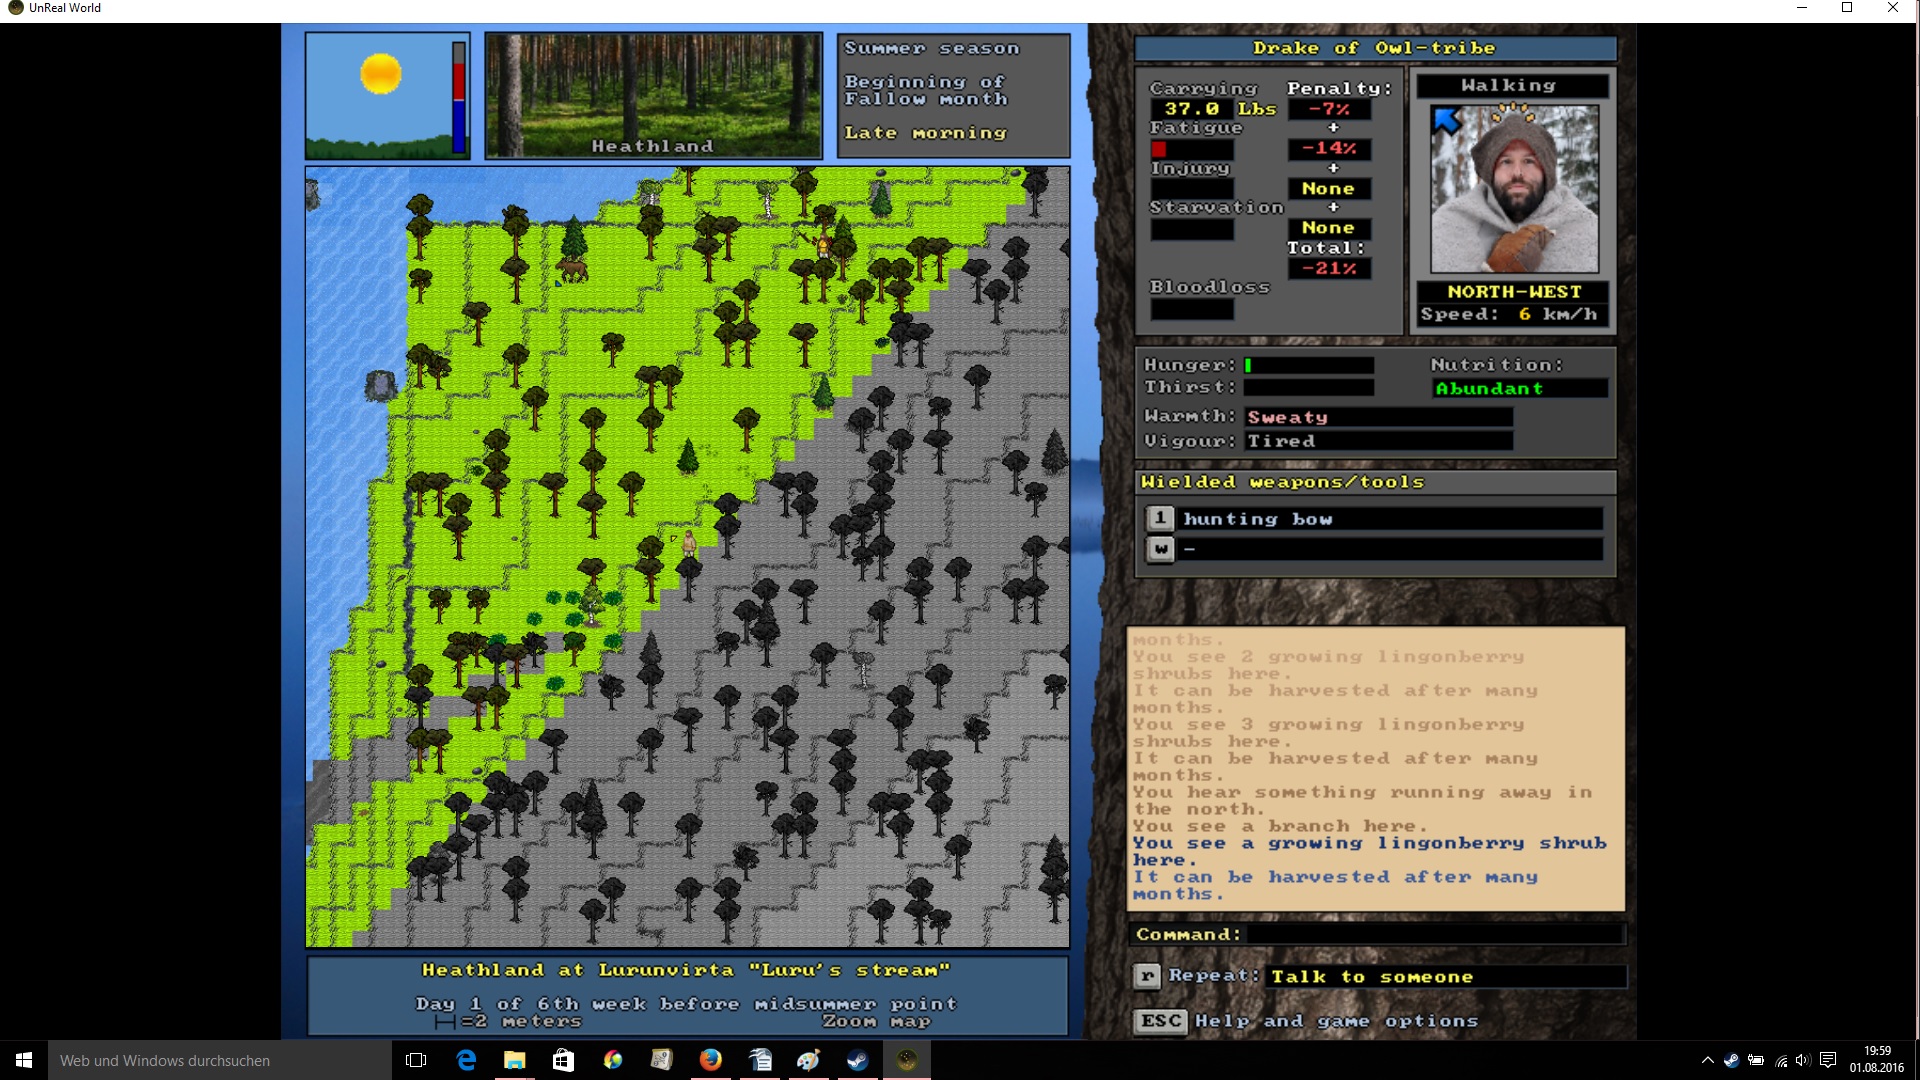1920x1080 pixels.
Task: Click the grey boulder on the water
Action: [x=380, y=385]
